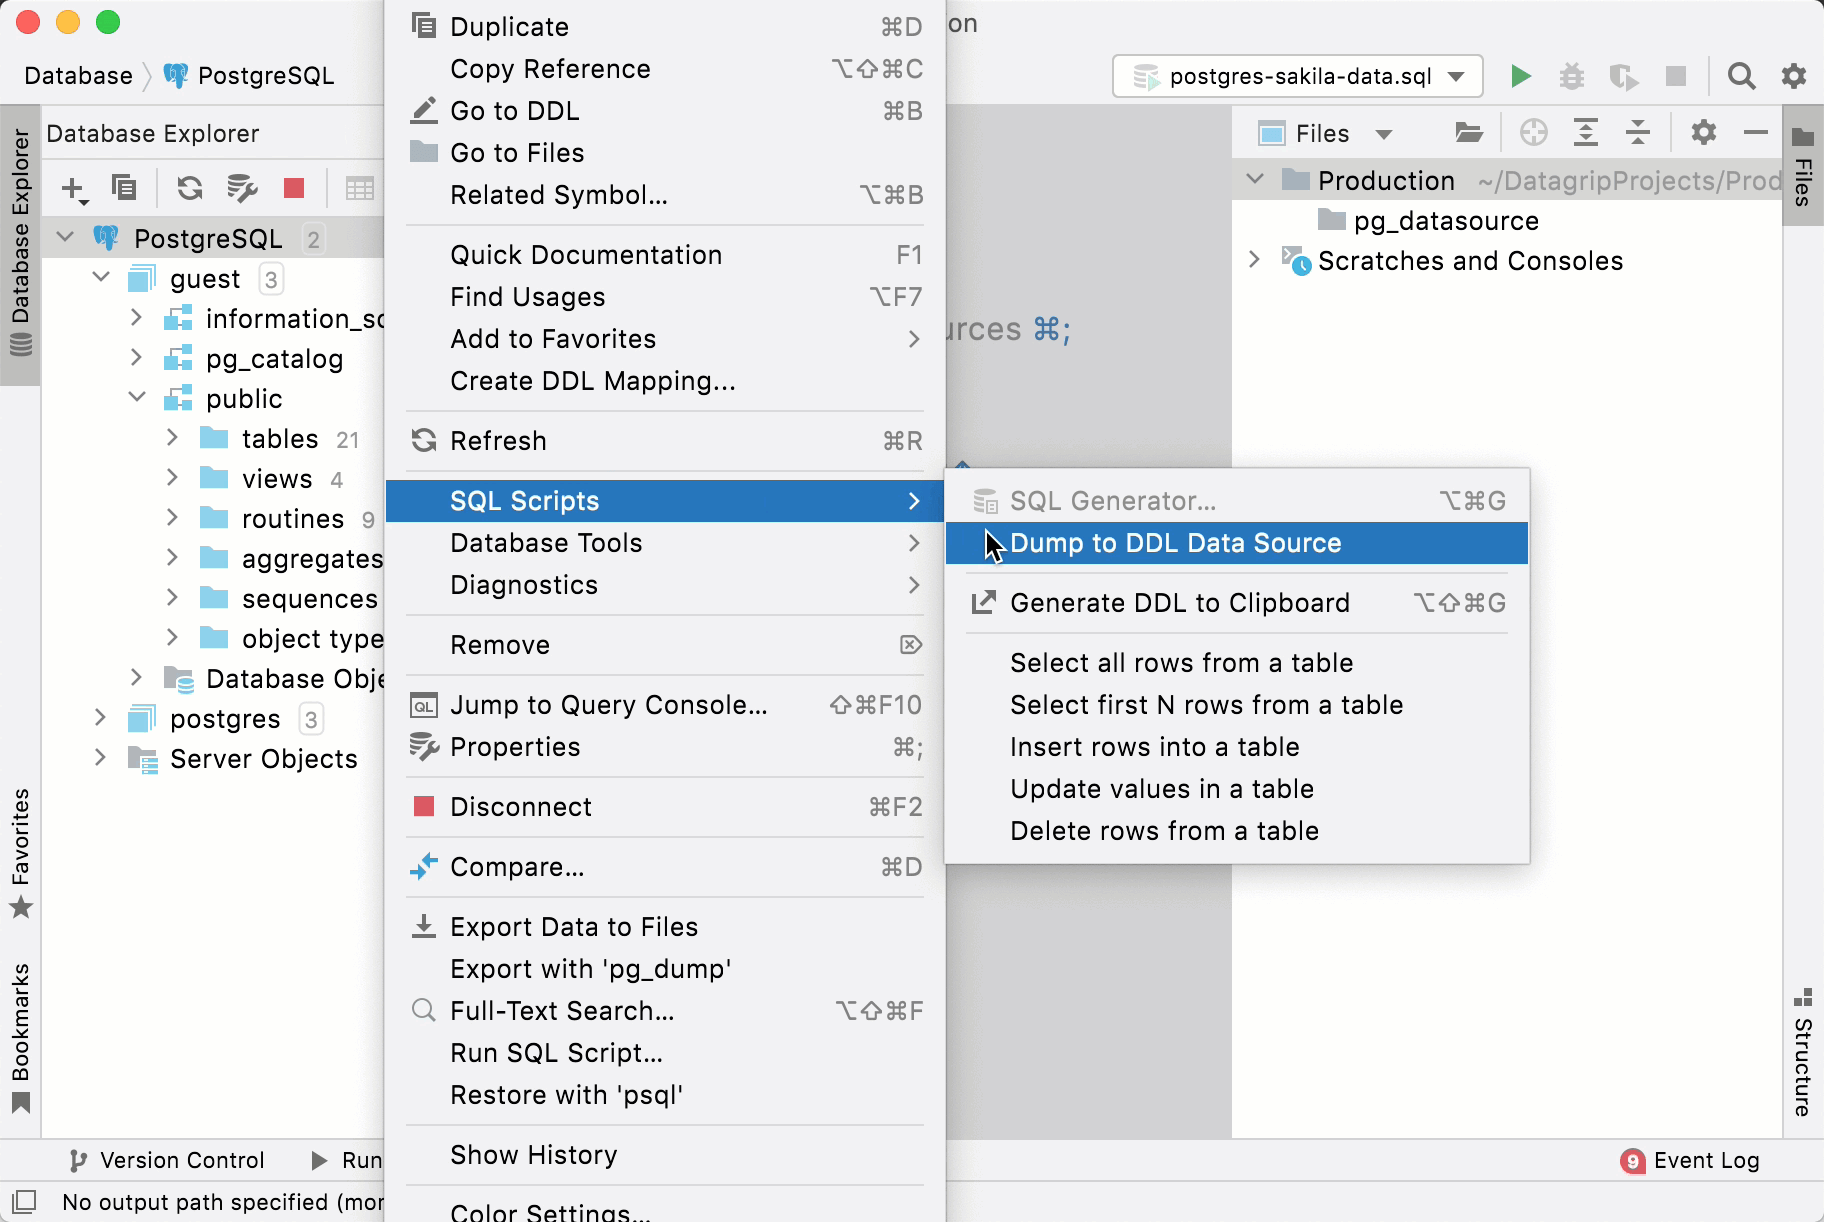This screenshot has width=1824, height=1222.
Task: Refresh the PostgreSQL data source
Action: [x=189, y=188]
